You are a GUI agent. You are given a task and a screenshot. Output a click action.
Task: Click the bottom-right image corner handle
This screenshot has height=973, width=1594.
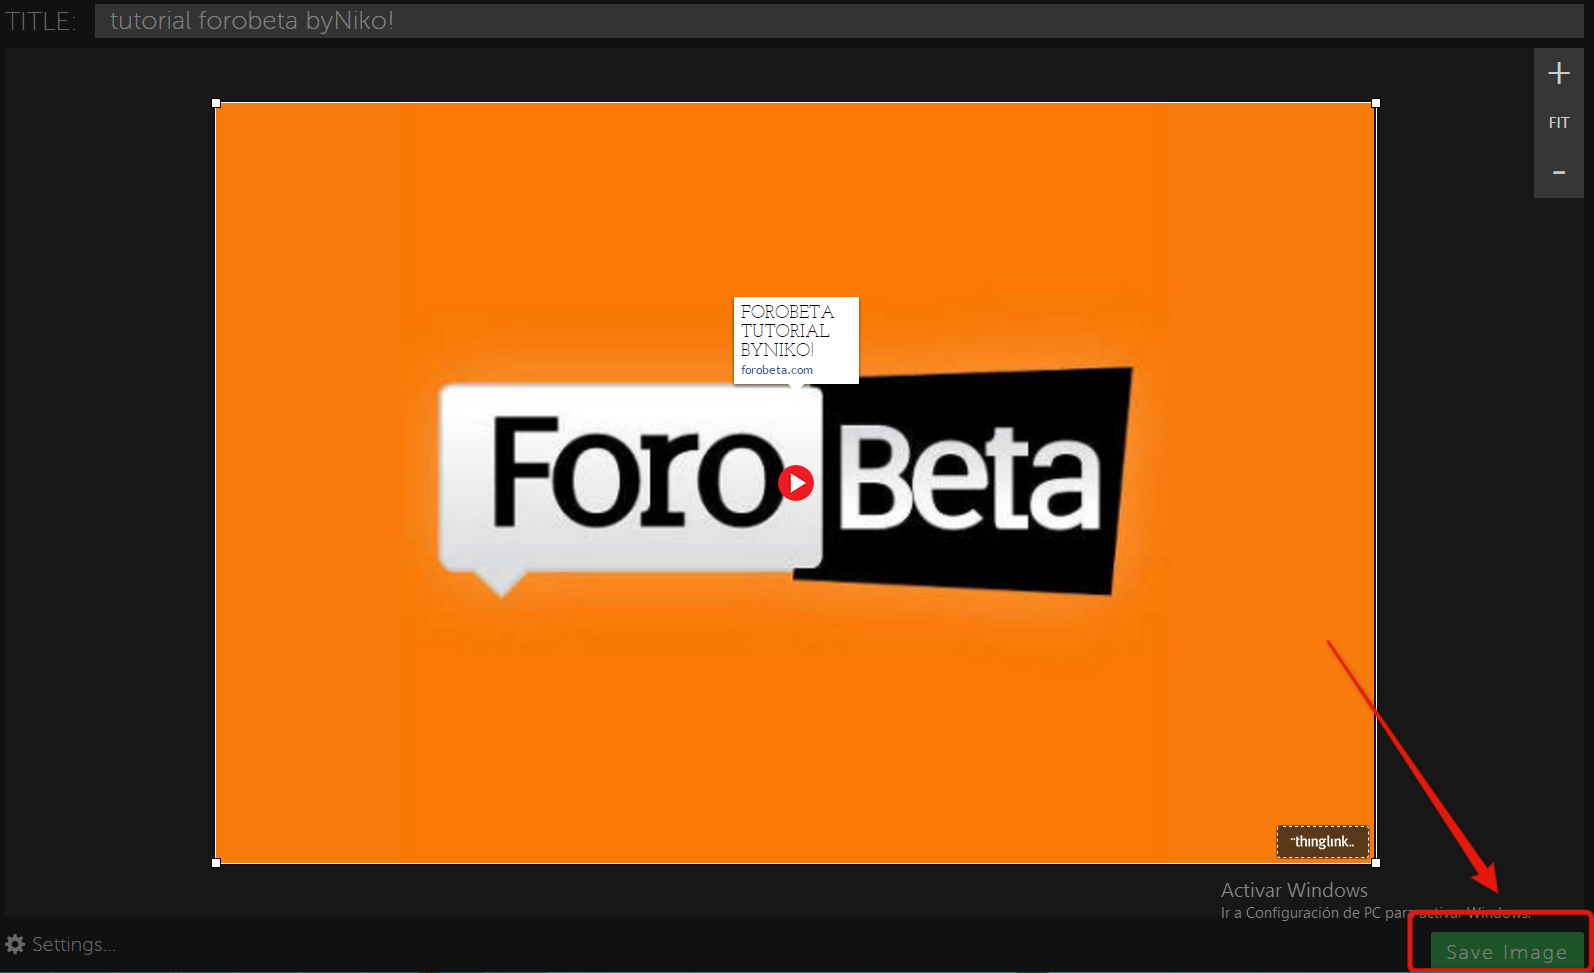[1376, 862]
